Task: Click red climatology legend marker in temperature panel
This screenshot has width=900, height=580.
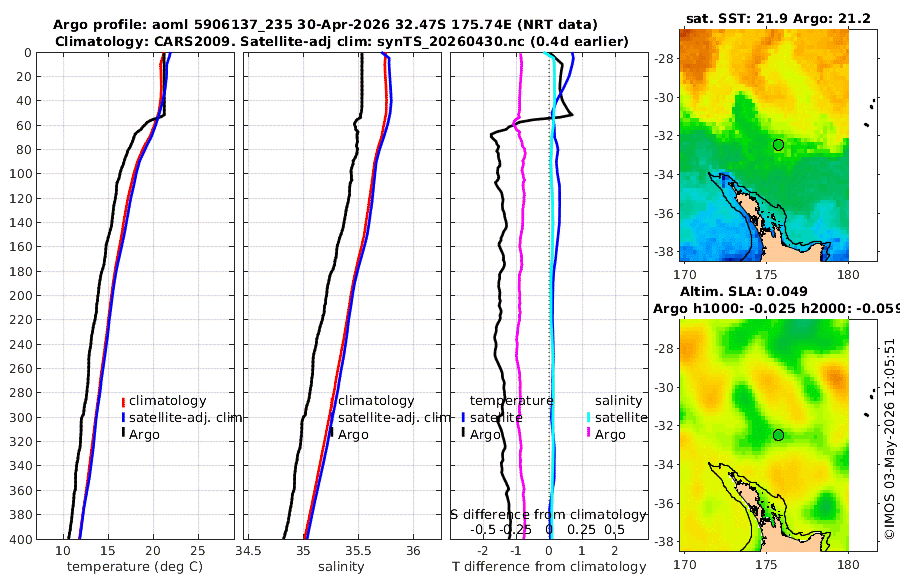Action: pyautogui.click(x=123, y=401)
